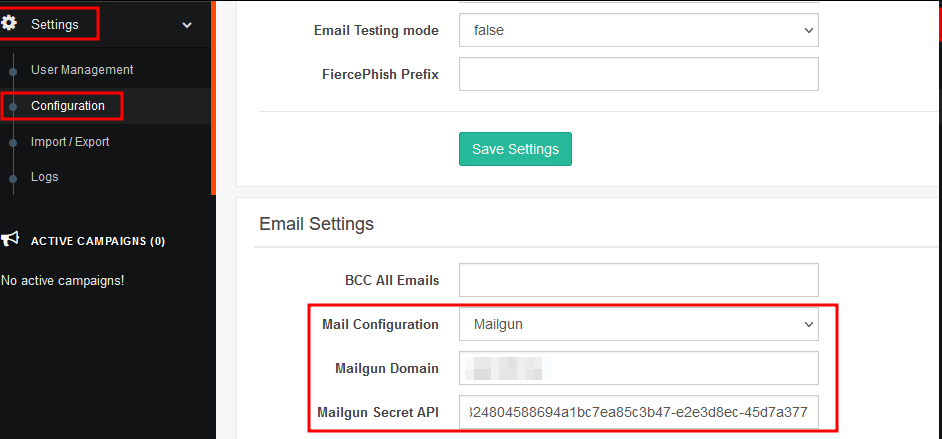Click the Active Campaigns (0) header
Image resolution: width=942 pixels, height=439 pixels.
tap(98, 241)
